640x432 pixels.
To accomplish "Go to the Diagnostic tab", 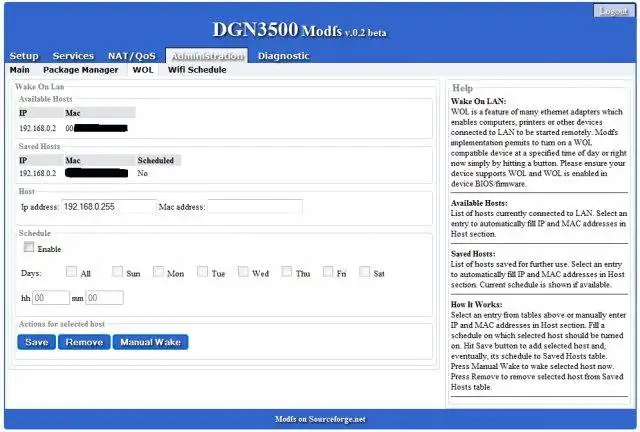I will click(x=283, y=56).
